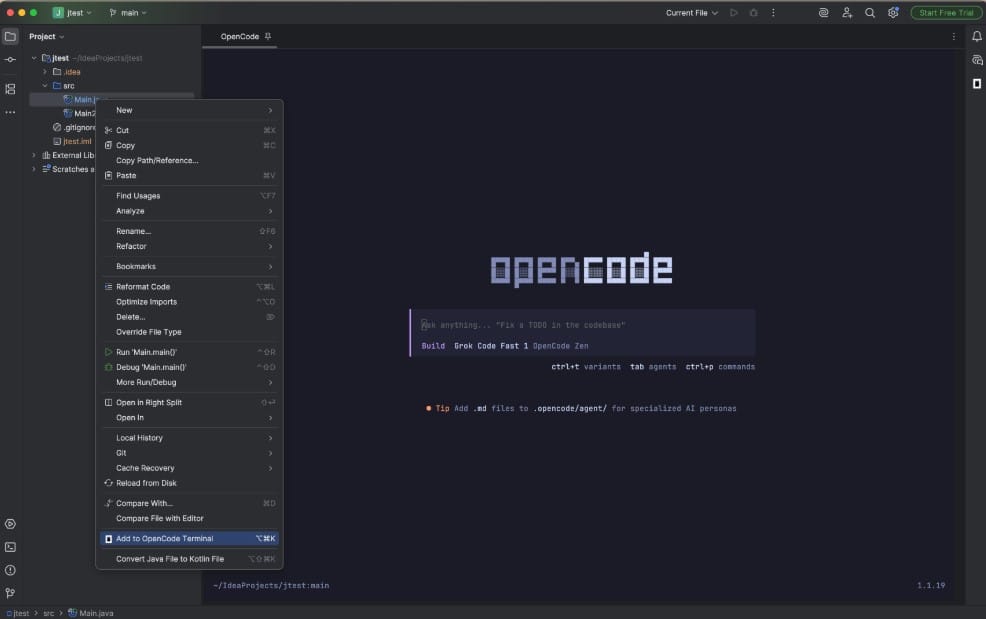Open the main branch dropdown
This screenshot has height=619, width=986.
pyautogui.click(x=128, y=13)
